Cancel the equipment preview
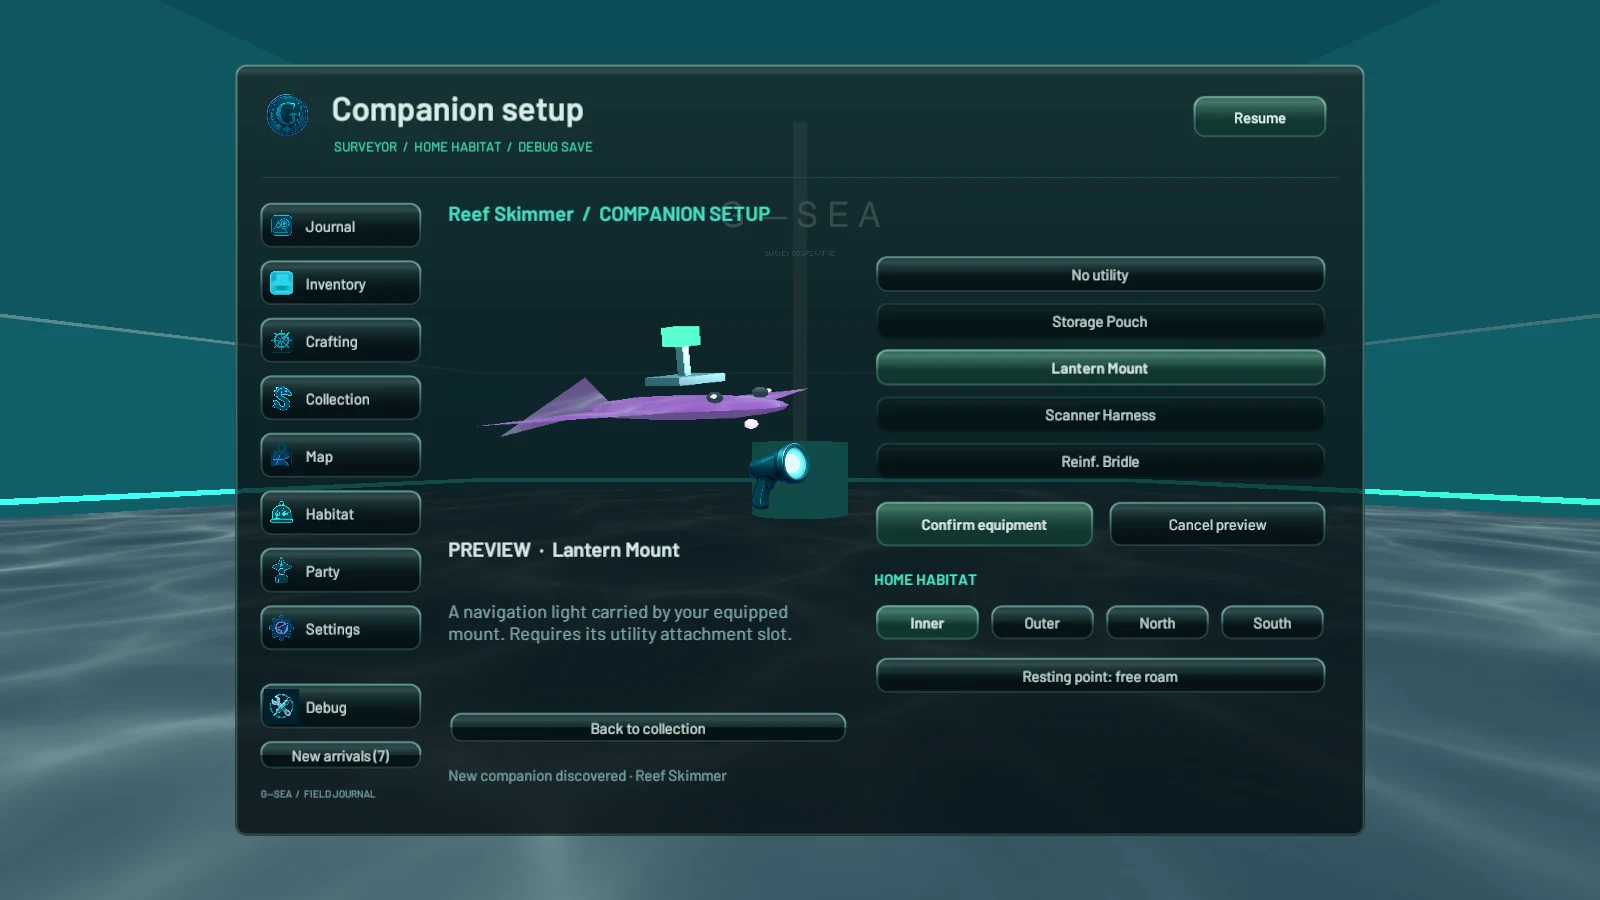This screenshot has width=1600, height=900. [1217, 525]
